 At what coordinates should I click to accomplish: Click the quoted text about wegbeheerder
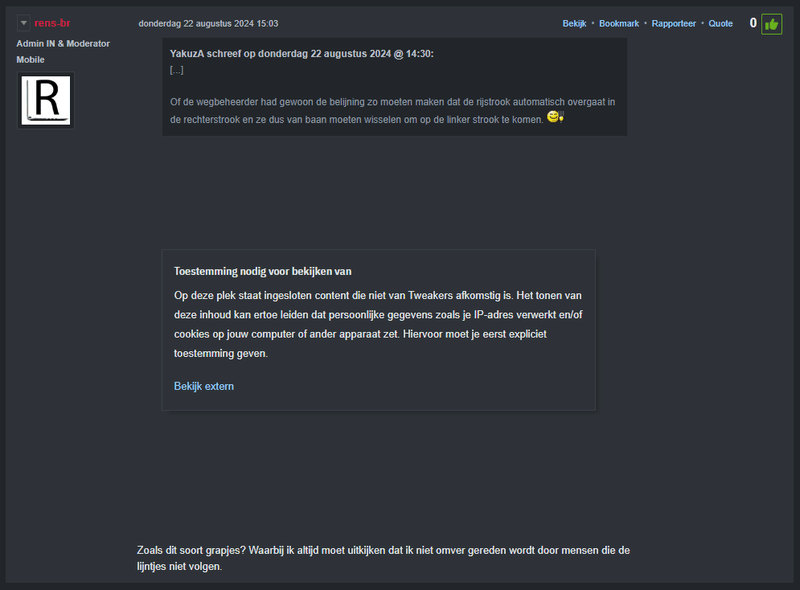(392, 110)
